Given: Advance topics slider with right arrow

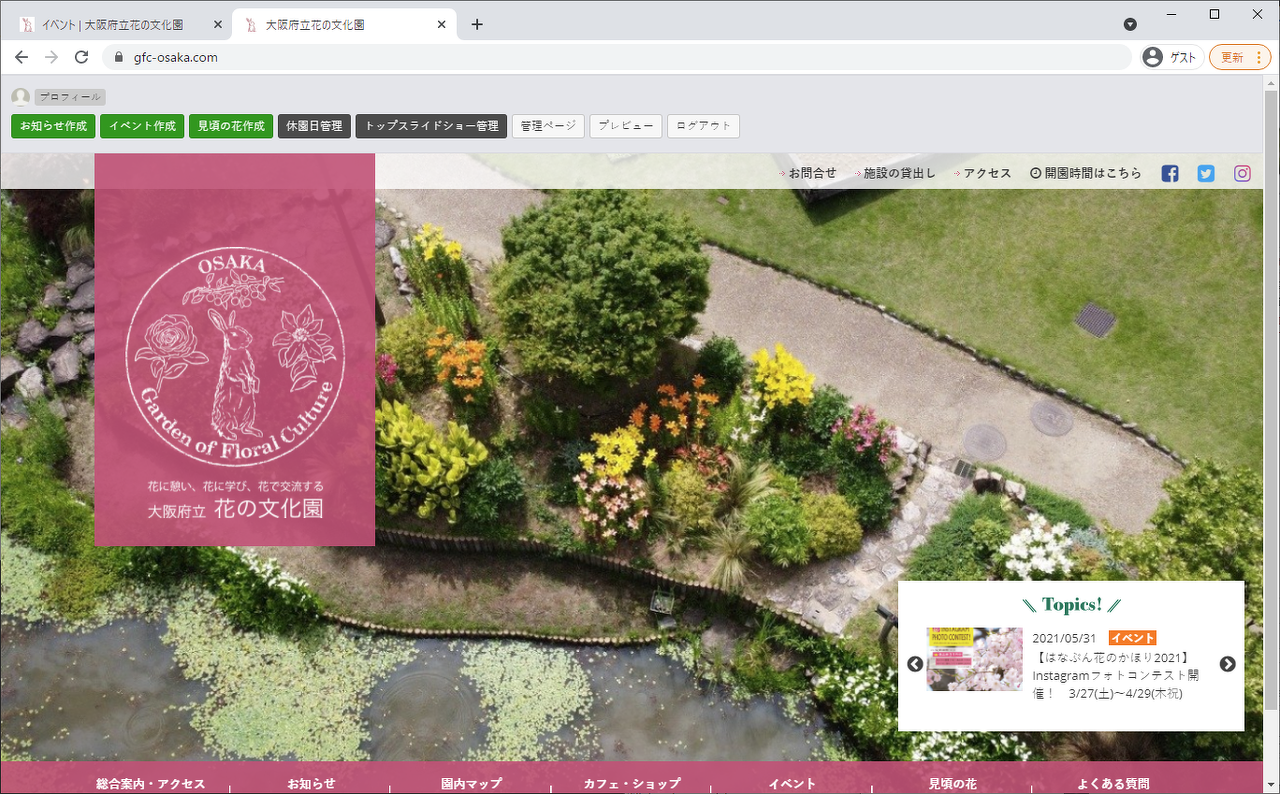Looking at the screenshot, I should coord(1227,664).
